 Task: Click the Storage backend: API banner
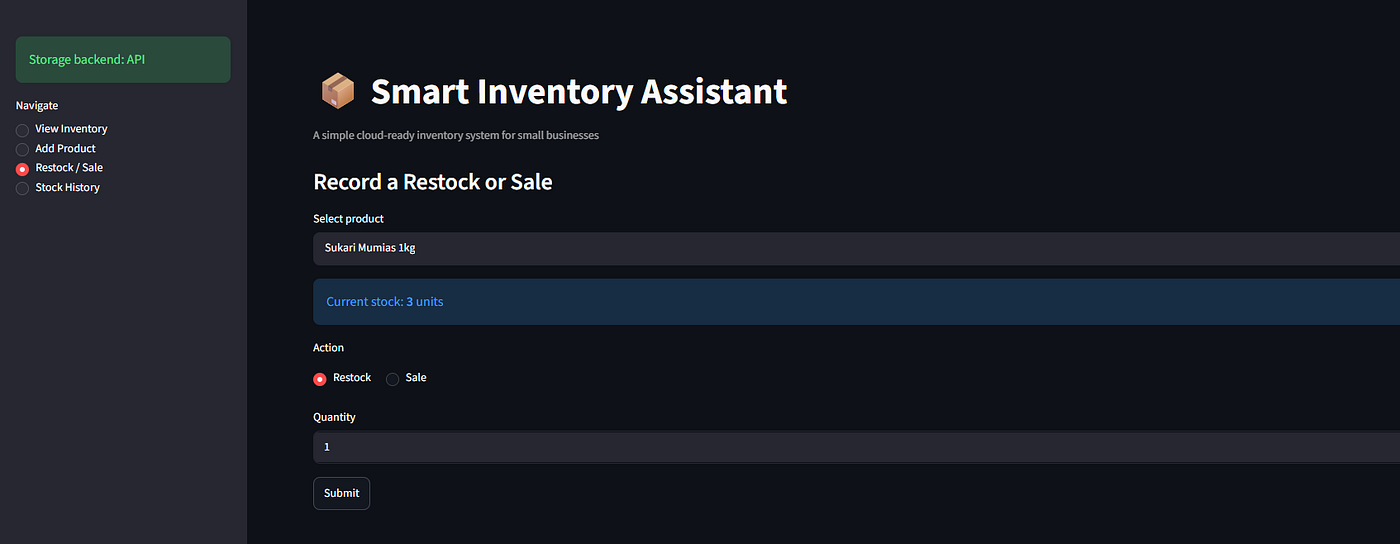123,60
